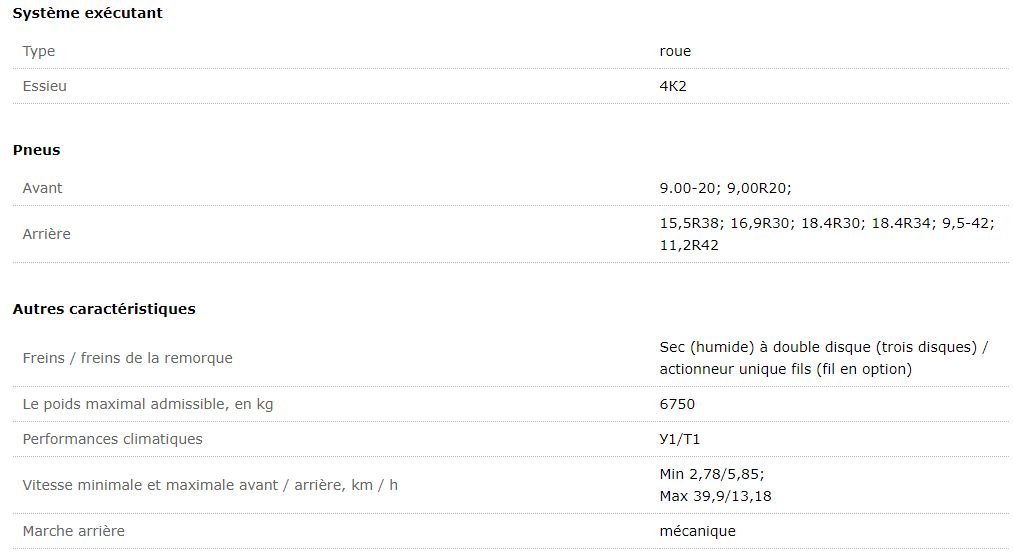Click the 'Système exécutant' section heading
The image size is (1013, 553).
(x=87, y=13)
